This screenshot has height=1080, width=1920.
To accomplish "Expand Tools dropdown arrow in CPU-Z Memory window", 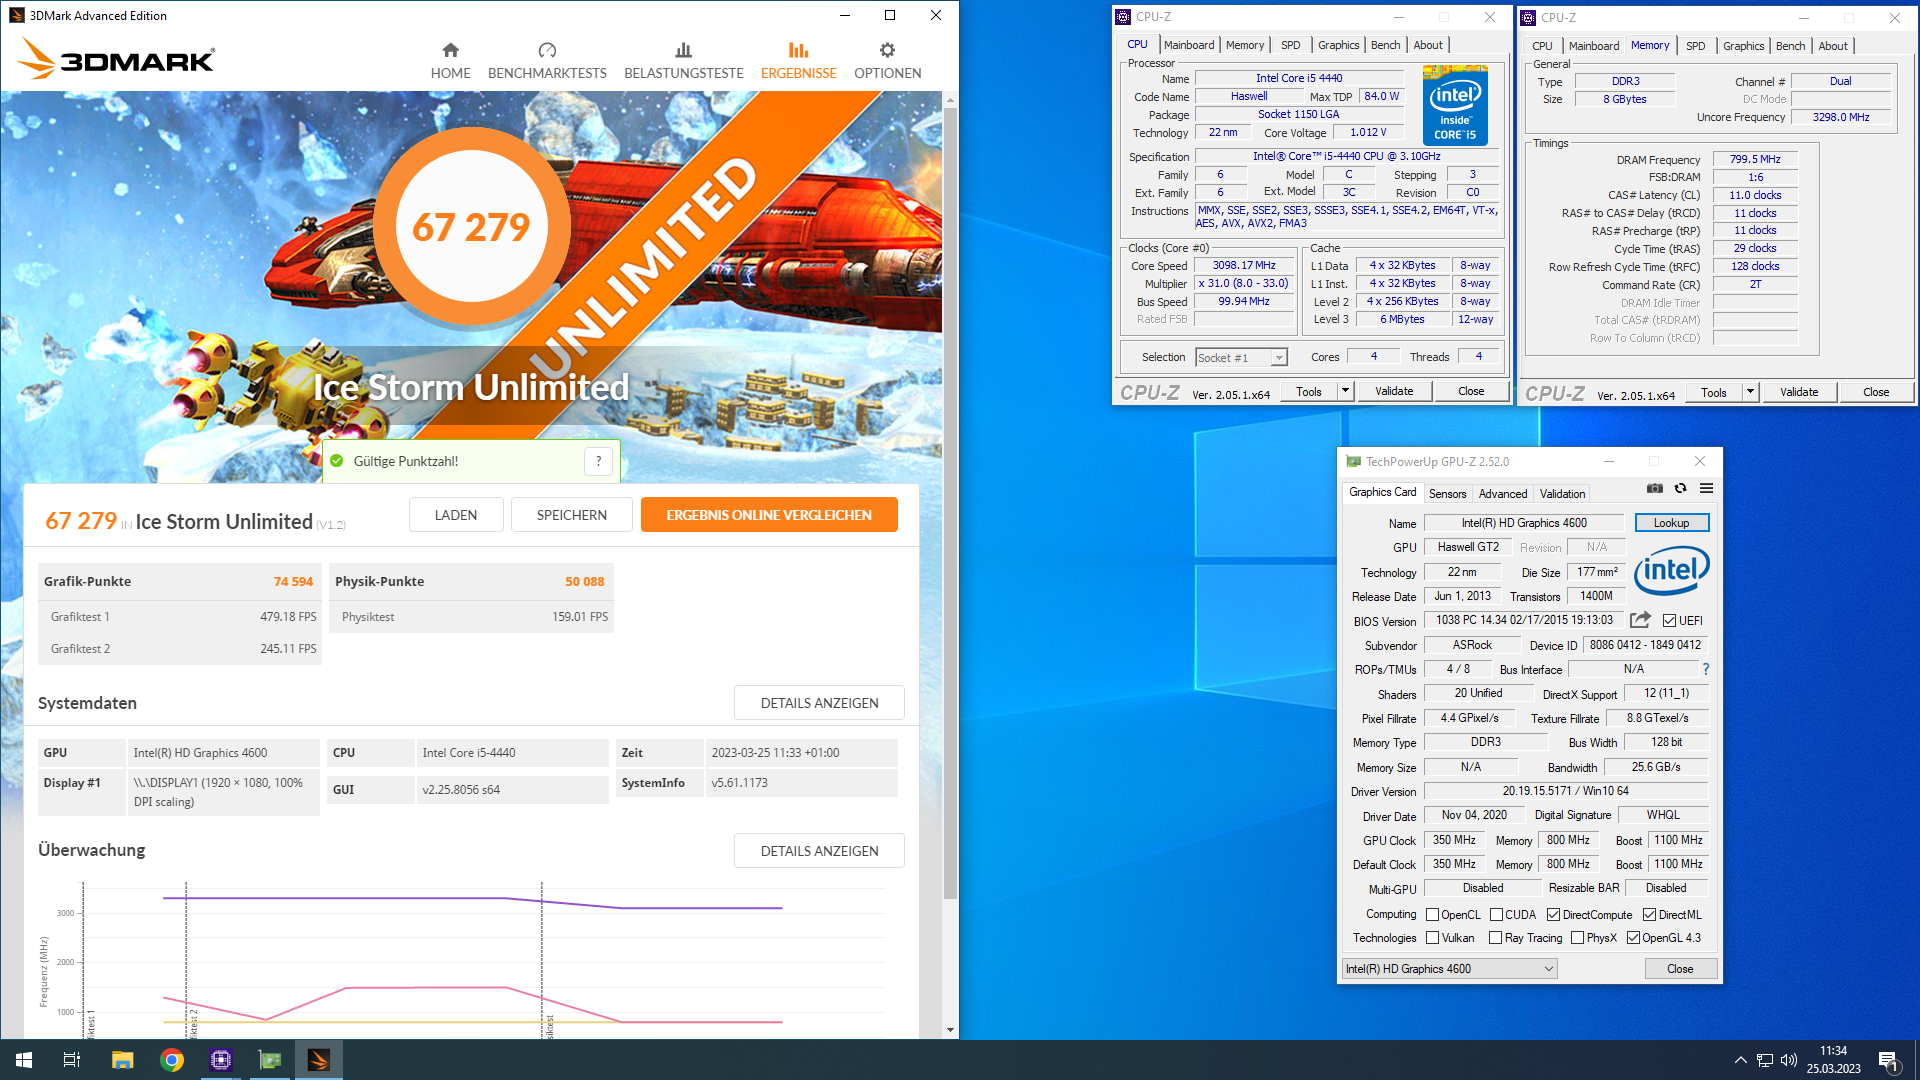I will (1750, 392).
